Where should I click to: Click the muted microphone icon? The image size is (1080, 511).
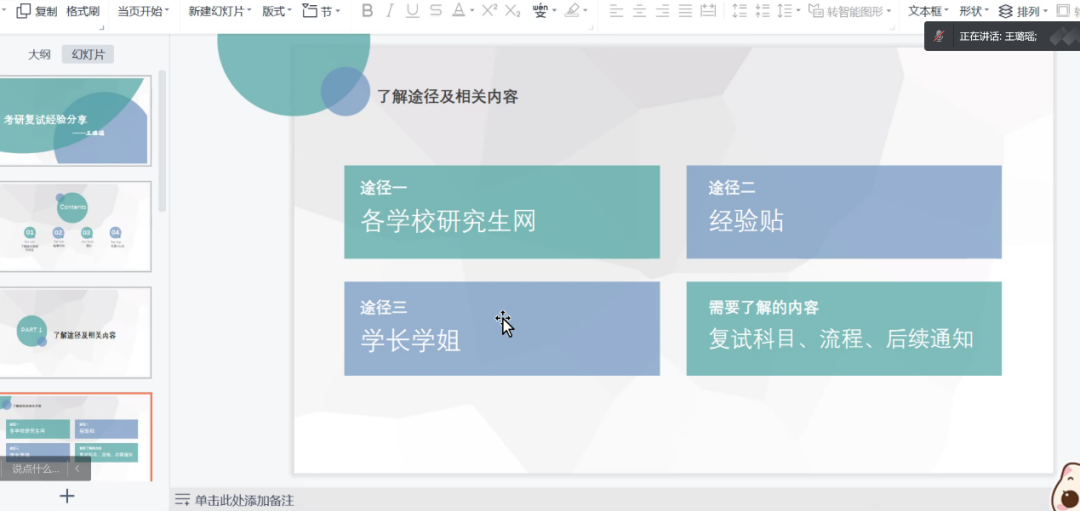(939, 36)
